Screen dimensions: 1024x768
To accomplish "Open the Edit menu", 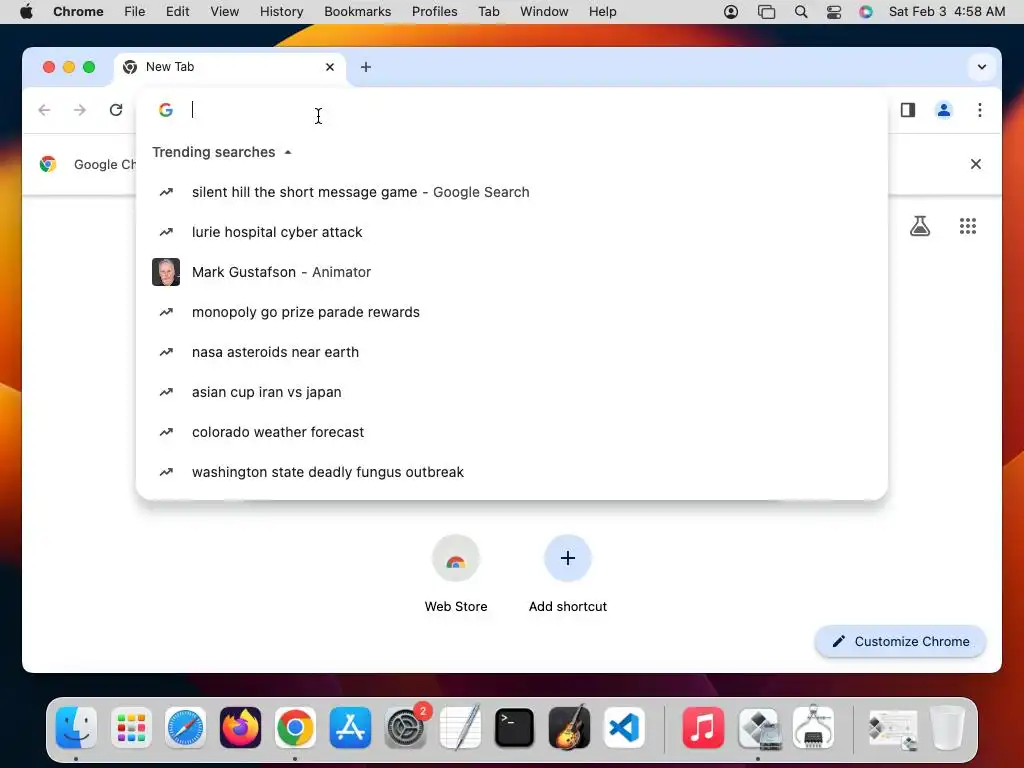I will 177,12.
